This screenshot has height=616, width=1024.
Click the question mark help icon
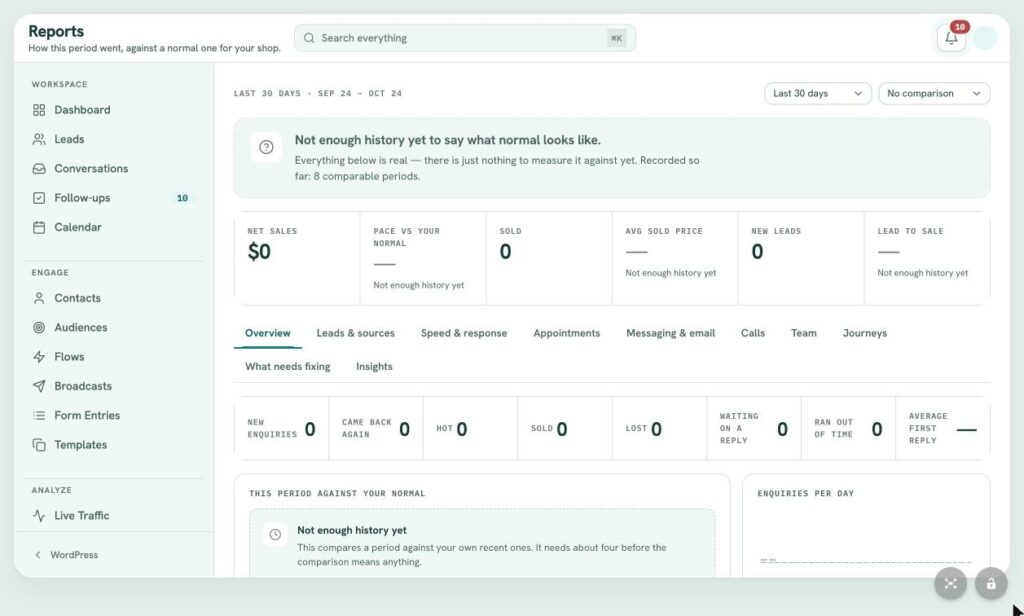[x=266, y=147]
